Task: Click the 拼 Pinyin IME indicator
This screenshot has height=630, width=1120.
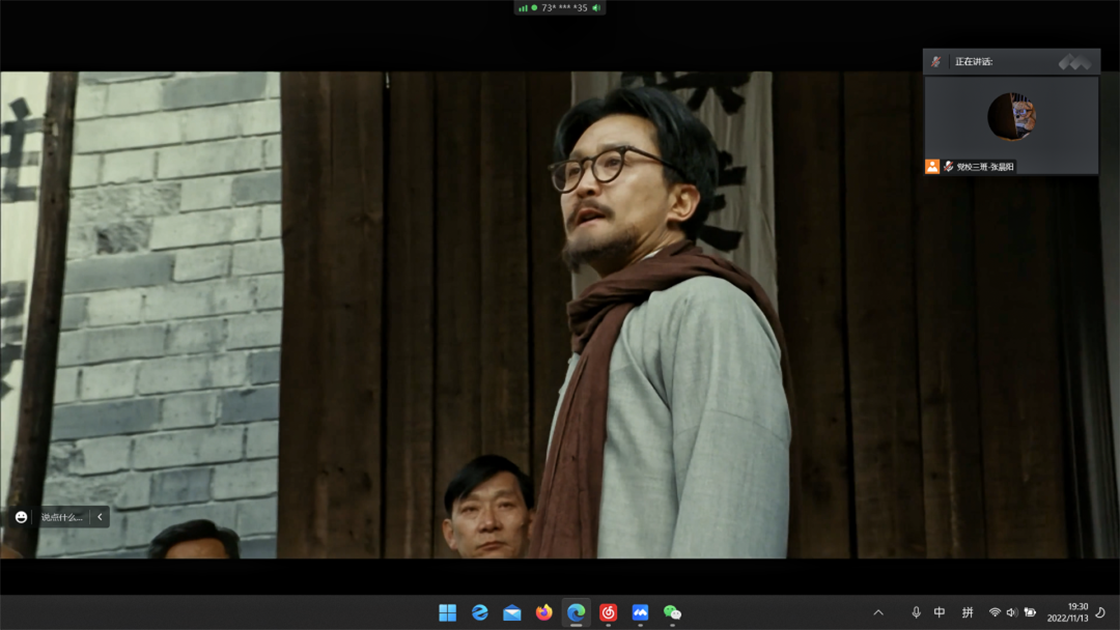Action: tap(967, 613)
